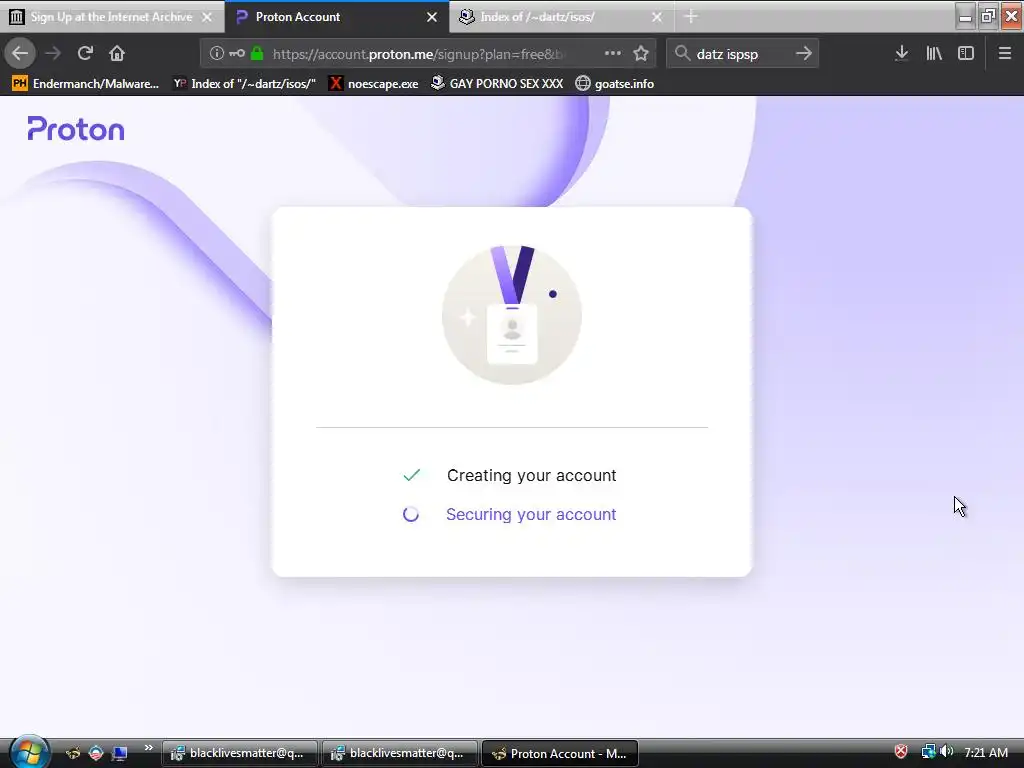The image size is (1024, 768).
Task: Select the Proton Account tab
Action: click(x=337, y=17)
